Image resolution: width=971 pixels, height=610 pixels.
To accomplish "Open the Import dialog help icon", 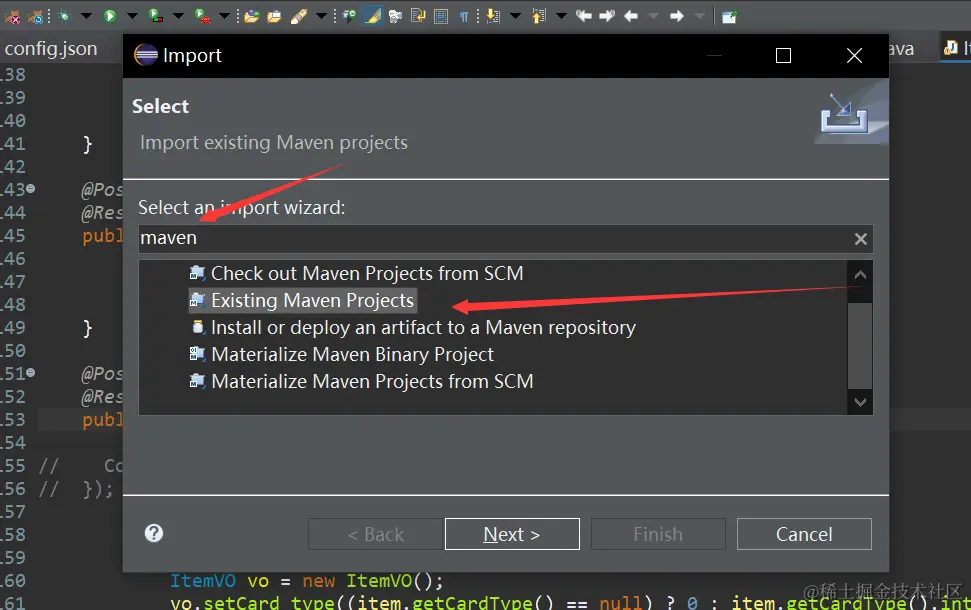I will click(154, 533).
